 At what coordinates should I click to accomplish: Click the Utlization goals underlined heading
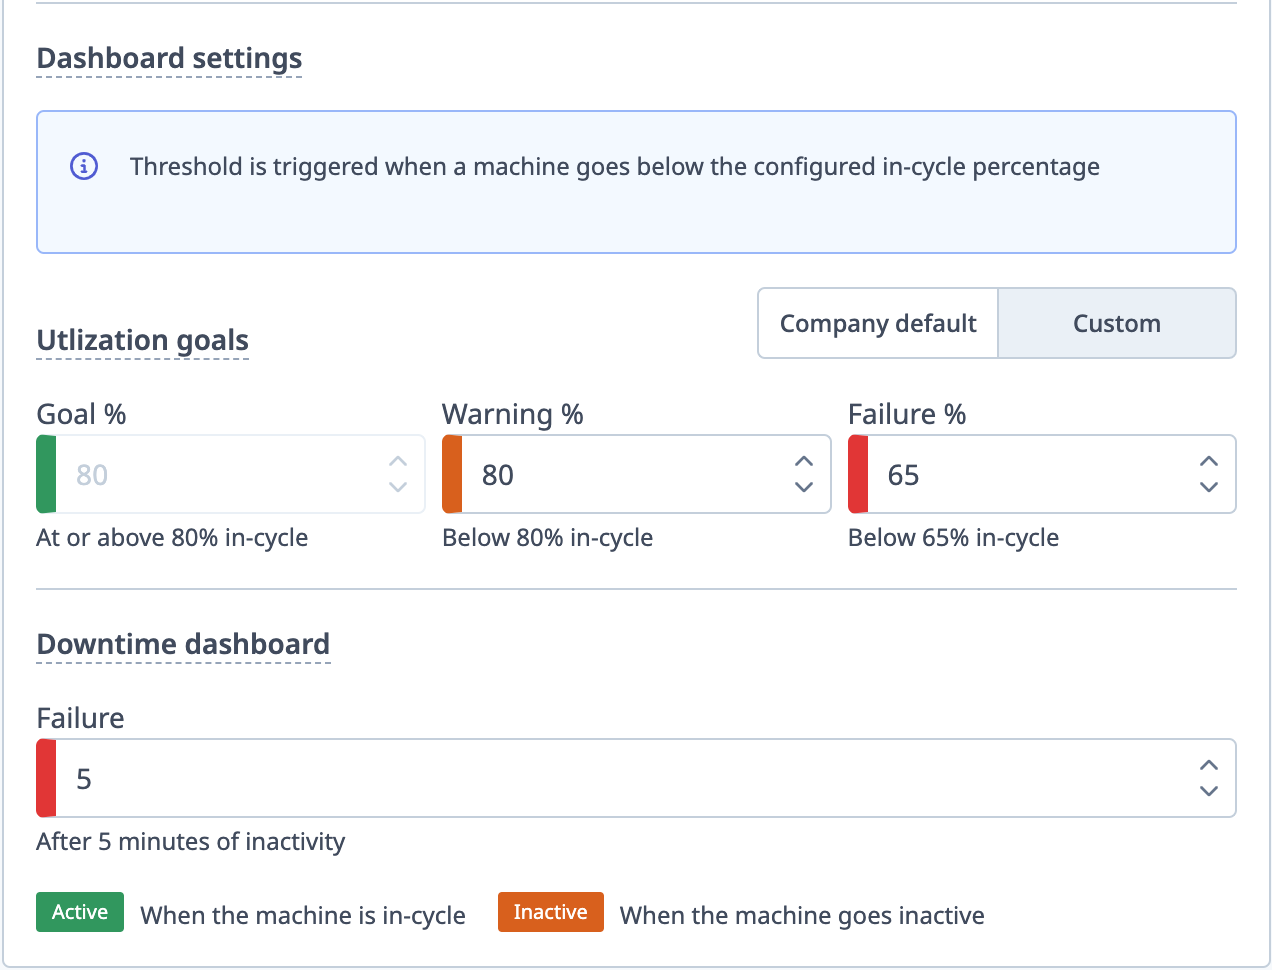click(142, 340)
